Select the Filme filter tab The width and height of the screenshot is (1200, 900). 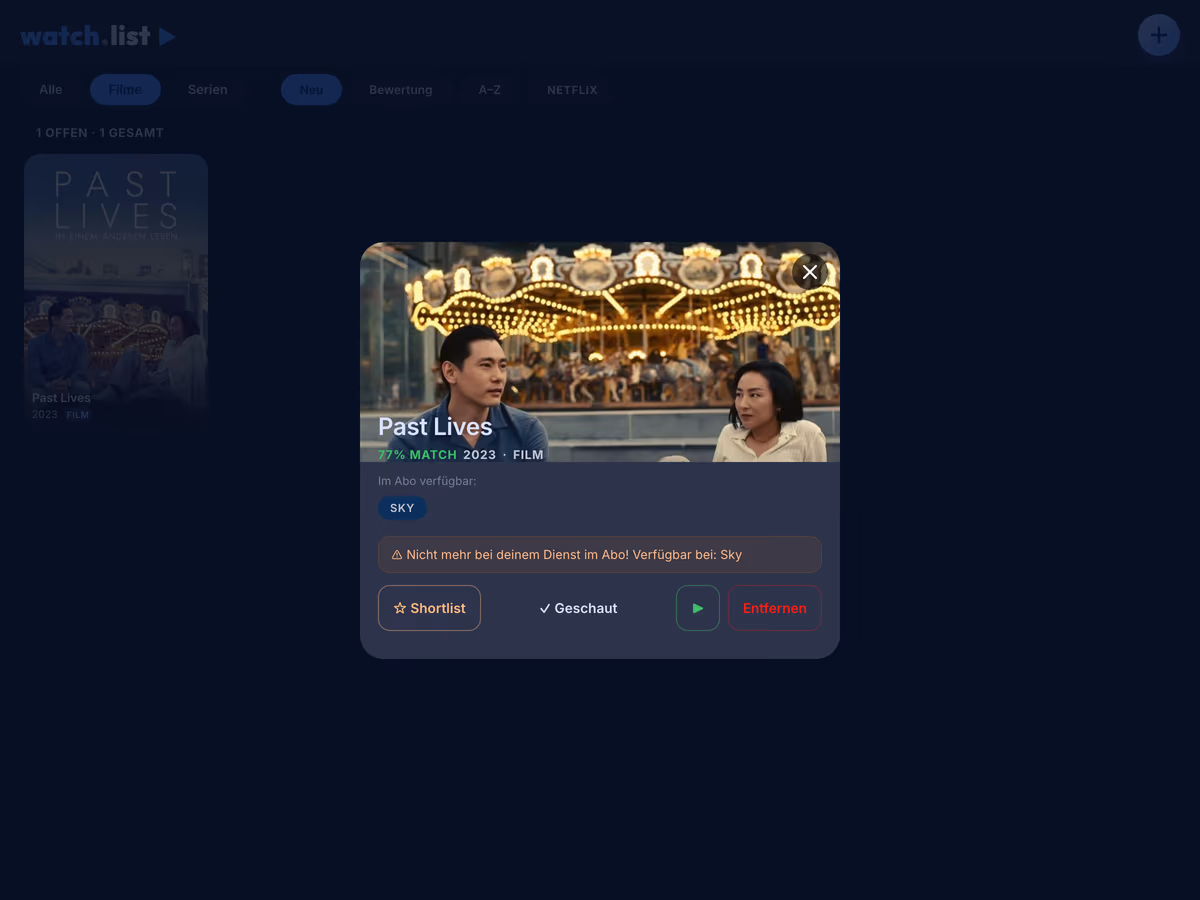pos(125,90)
